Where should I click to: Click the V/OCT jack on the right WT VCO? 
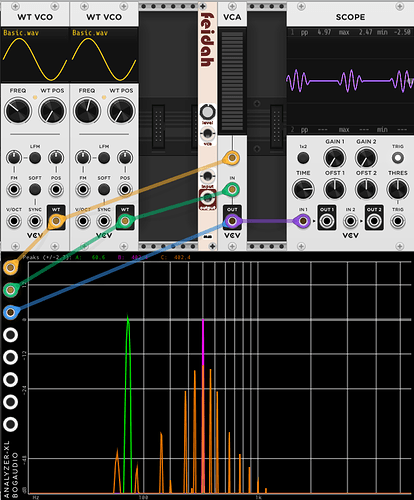(83, 221)
